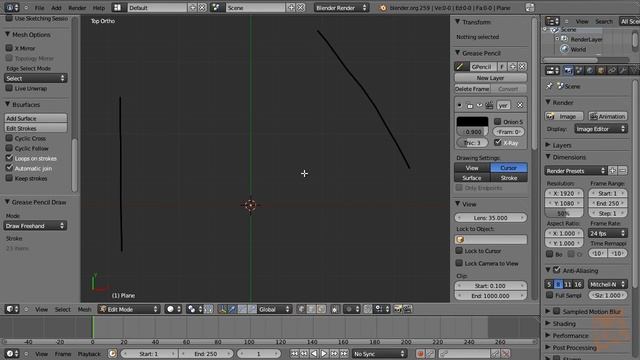Click the timeline editor type icon
Screen dimensions: 640x360
pyautogui.click(x=11, y=353)
